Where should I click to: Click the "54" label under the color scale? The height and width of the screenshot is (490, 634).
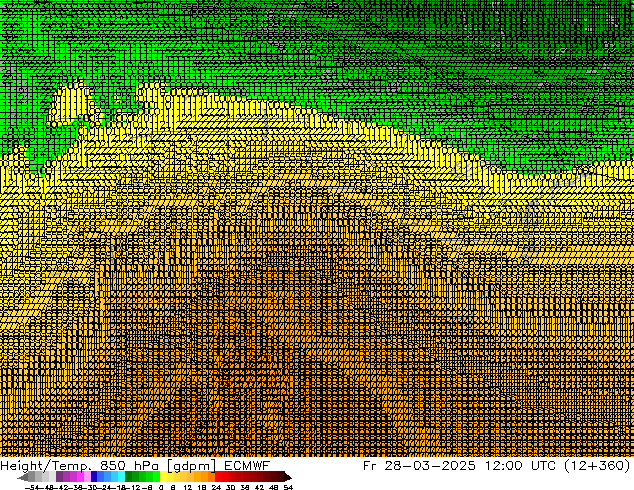tap(288, 487)
